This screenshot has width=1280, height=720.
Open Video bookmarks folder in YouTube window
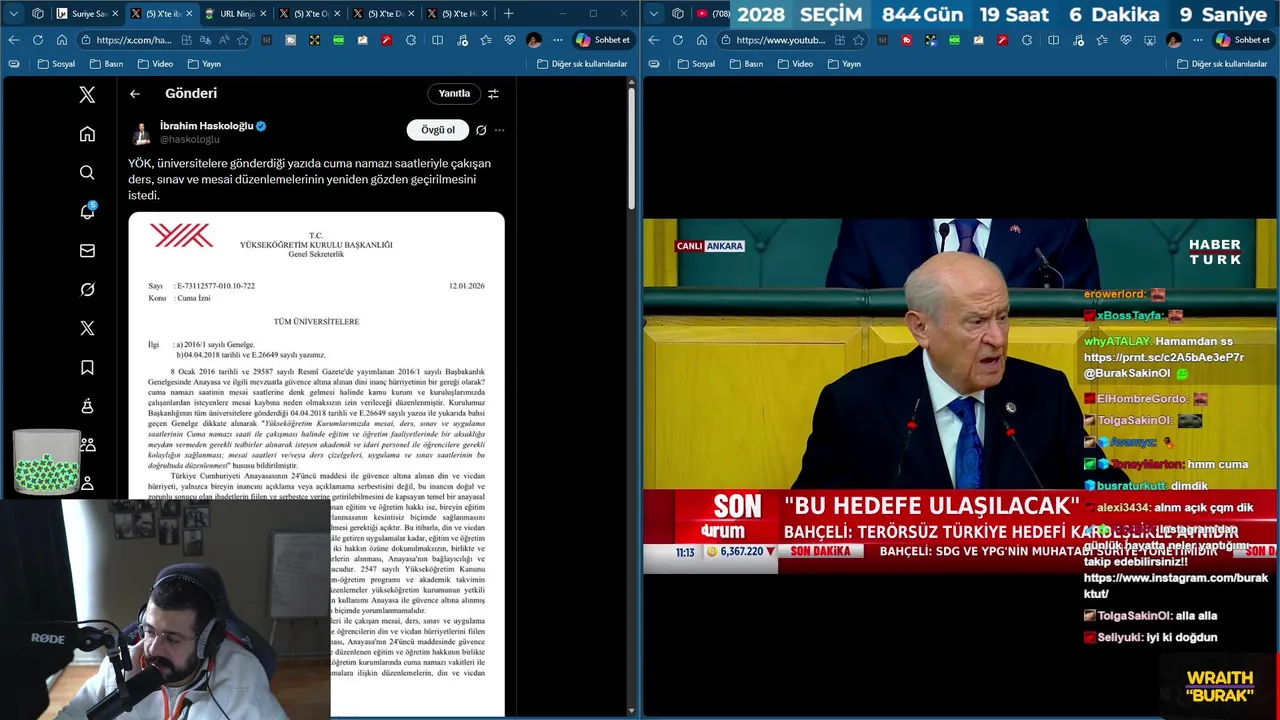coord(795,64)
